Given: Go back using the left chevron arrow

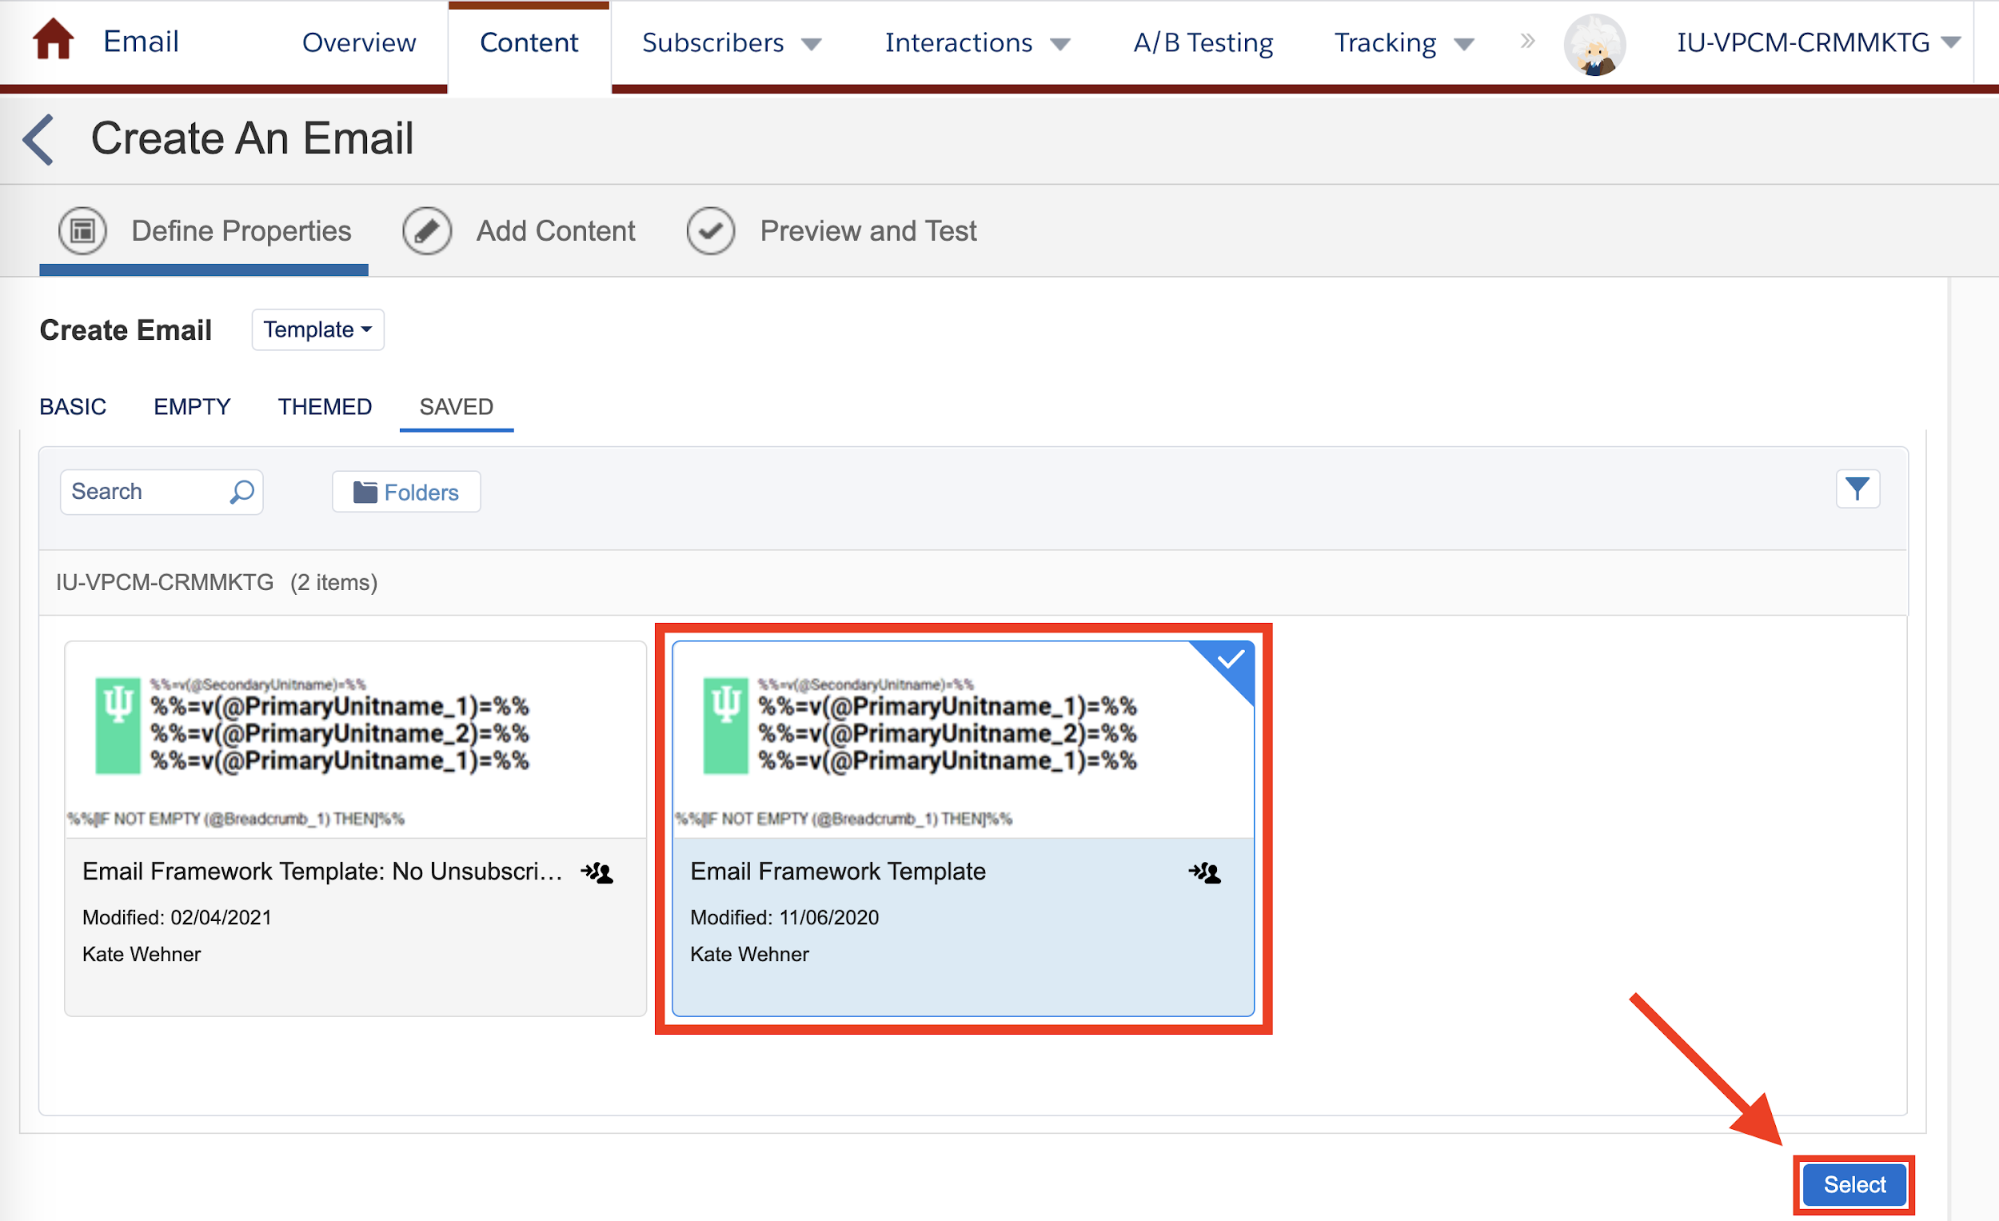Looking at the screenshot, I should (x=39, y=139).
